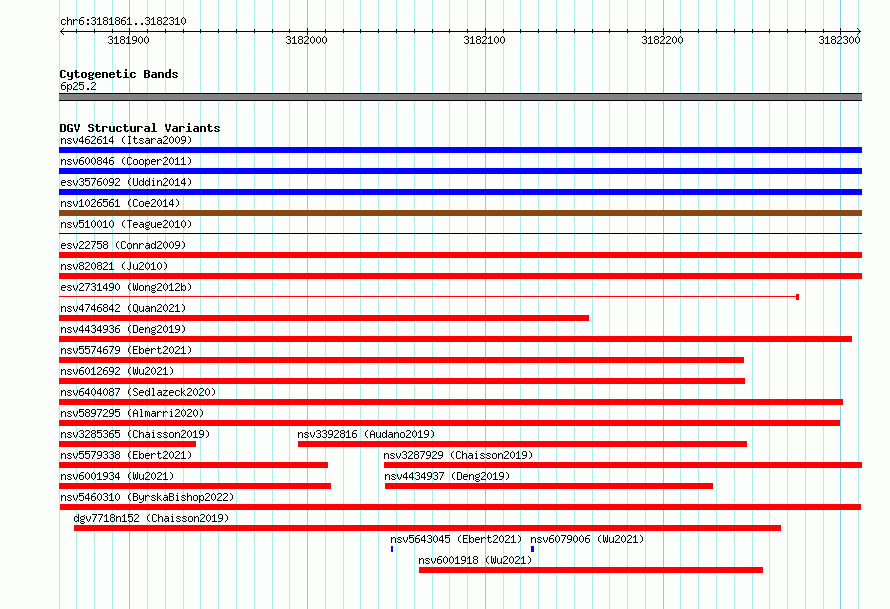Click the nsv462614 (Itsara2009) label

[126, 140]
